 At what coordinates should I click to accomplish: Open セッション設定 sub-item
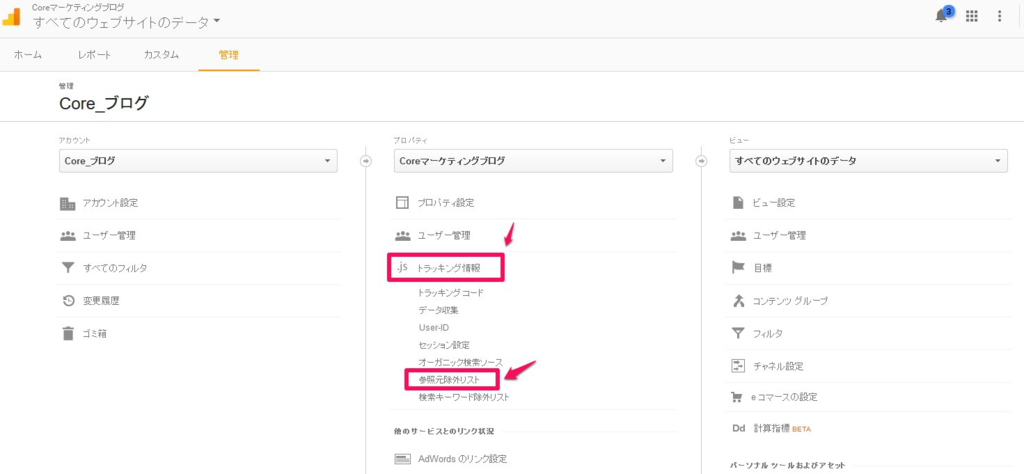tap(444, 345)
